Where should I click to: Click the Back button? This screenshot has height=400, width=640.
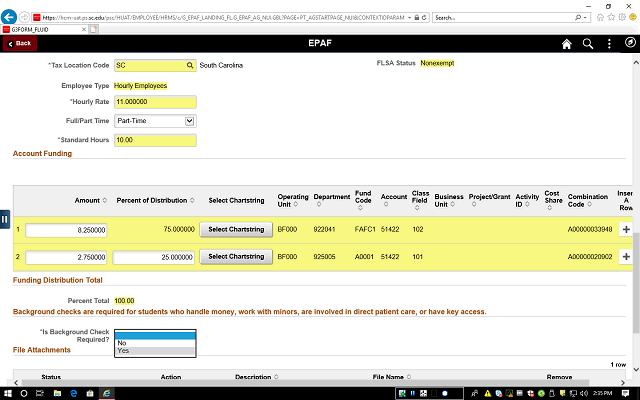point(20,43)
